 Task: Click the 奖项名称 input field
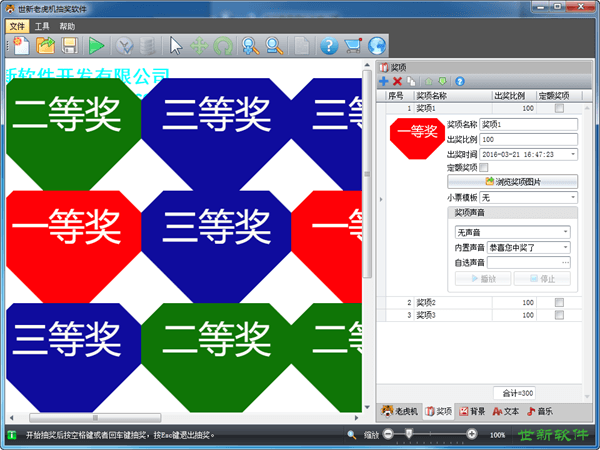[528, 124]
